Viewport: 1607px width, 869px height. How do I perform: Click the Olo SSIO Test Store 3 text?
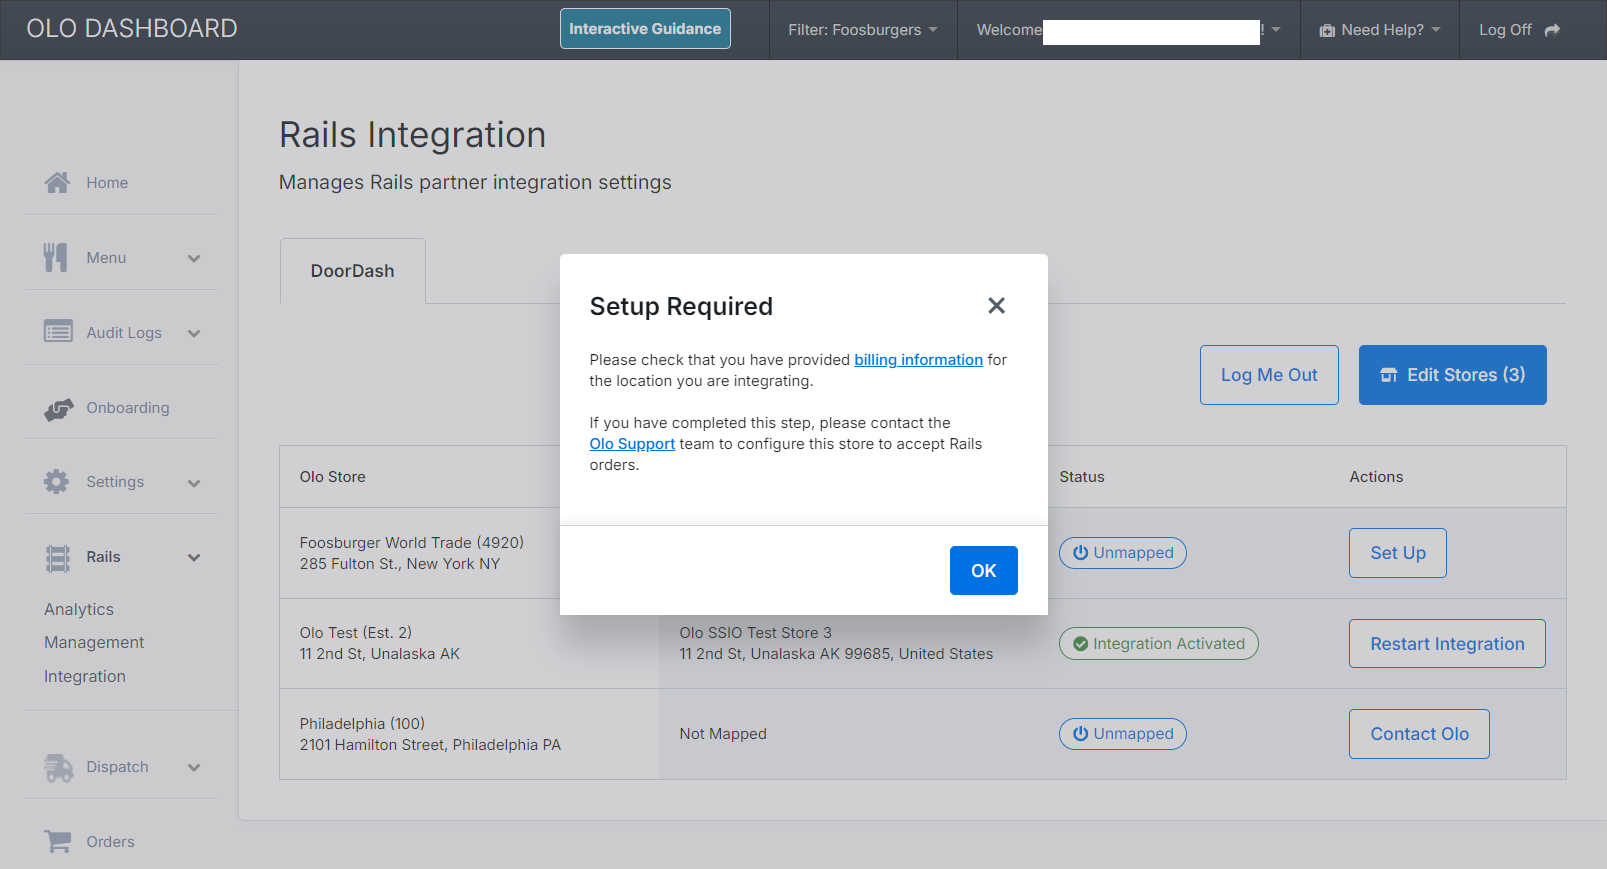756,632
